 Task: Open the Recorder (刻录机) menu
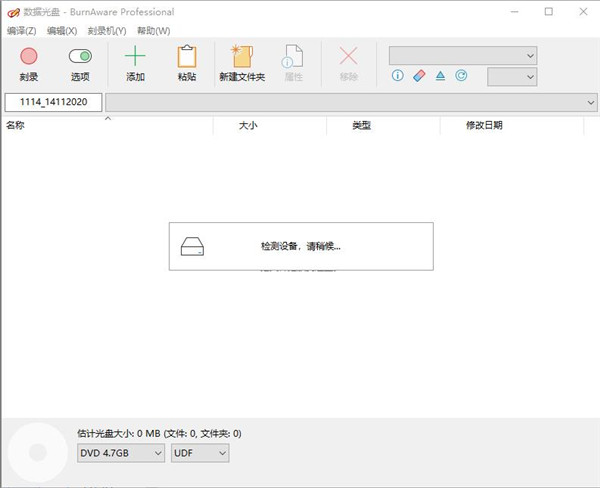(x=107, y=31)
